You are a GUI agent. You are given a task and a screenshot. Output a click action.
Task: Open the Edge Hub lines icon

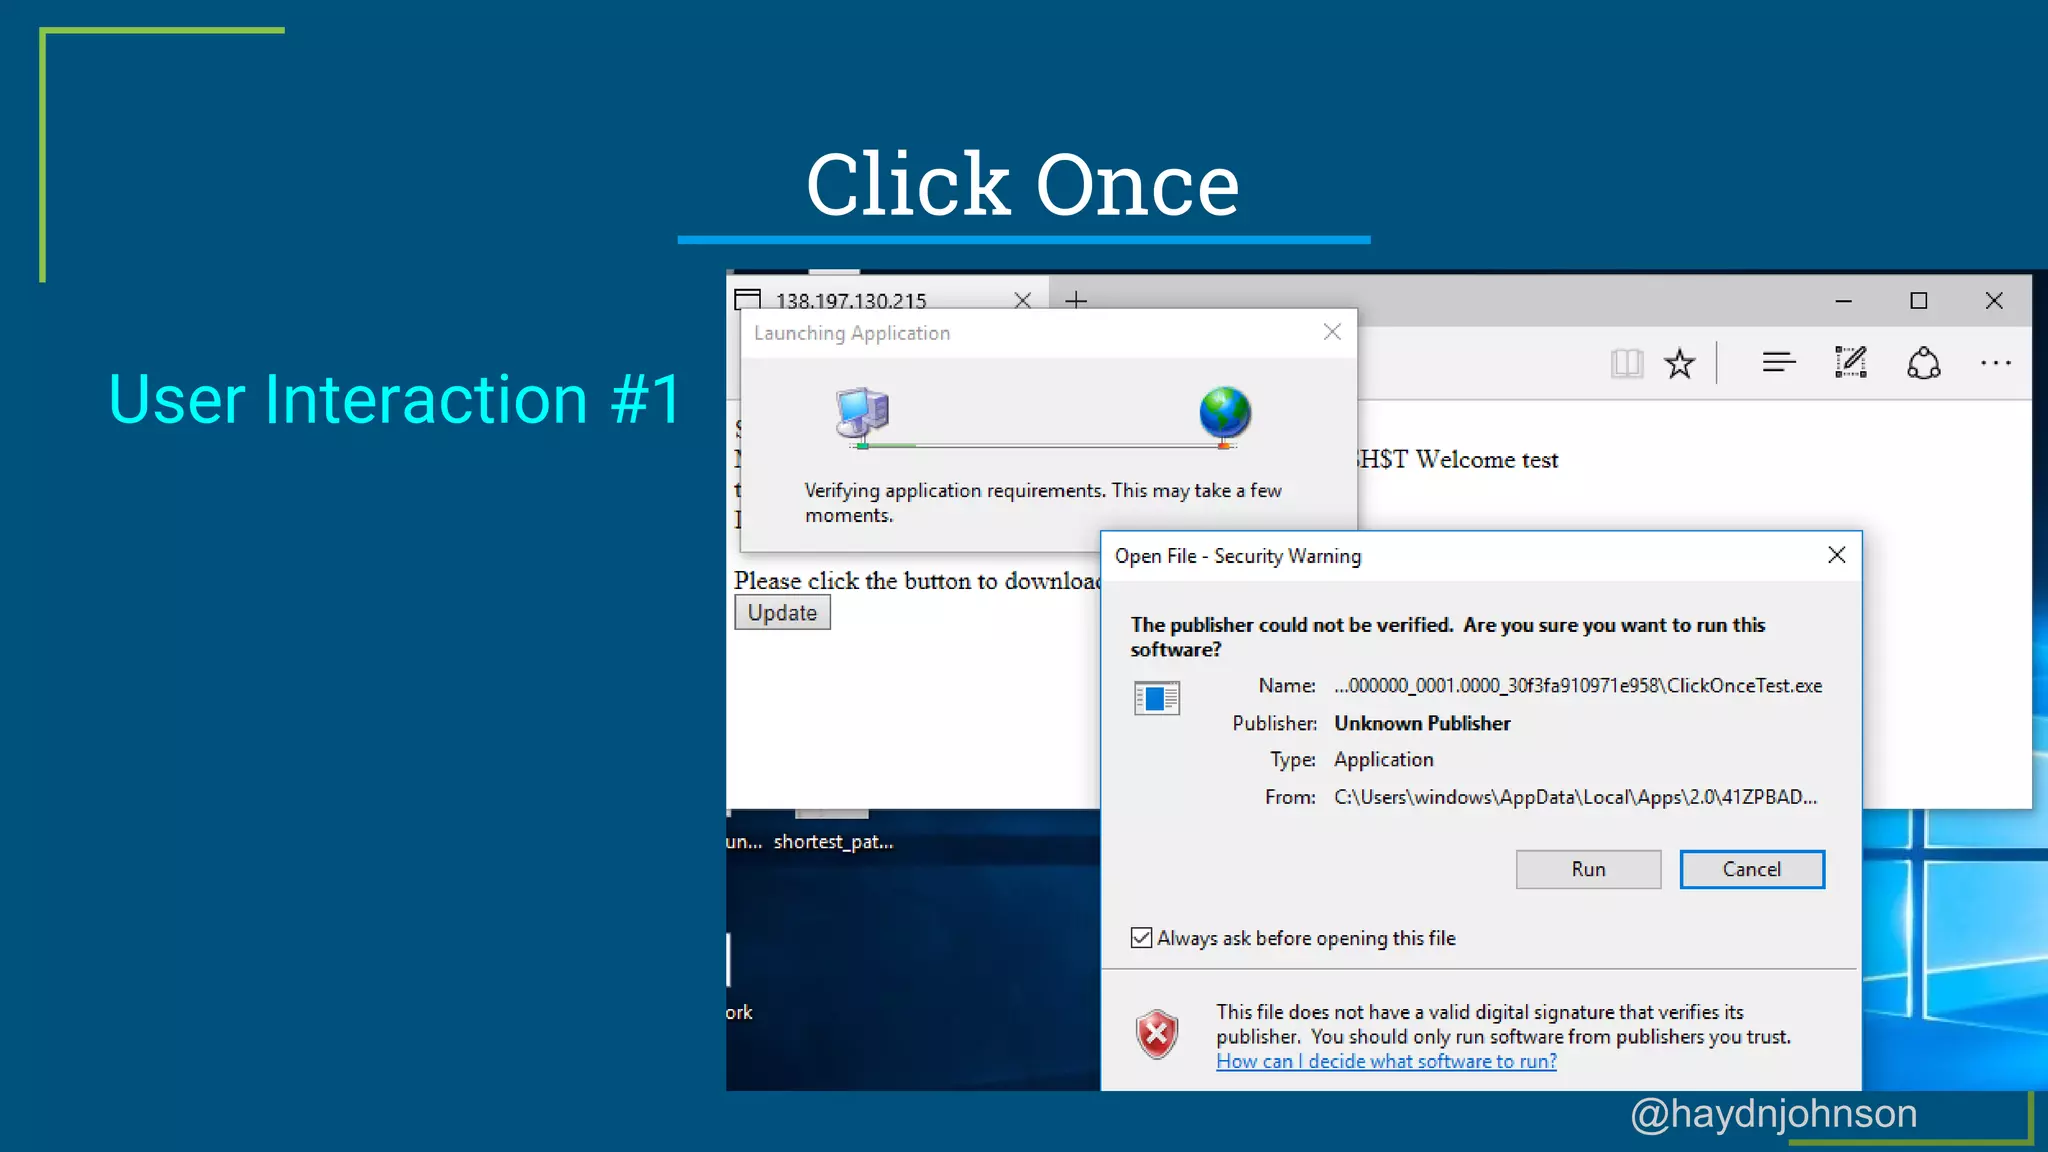1779,362
